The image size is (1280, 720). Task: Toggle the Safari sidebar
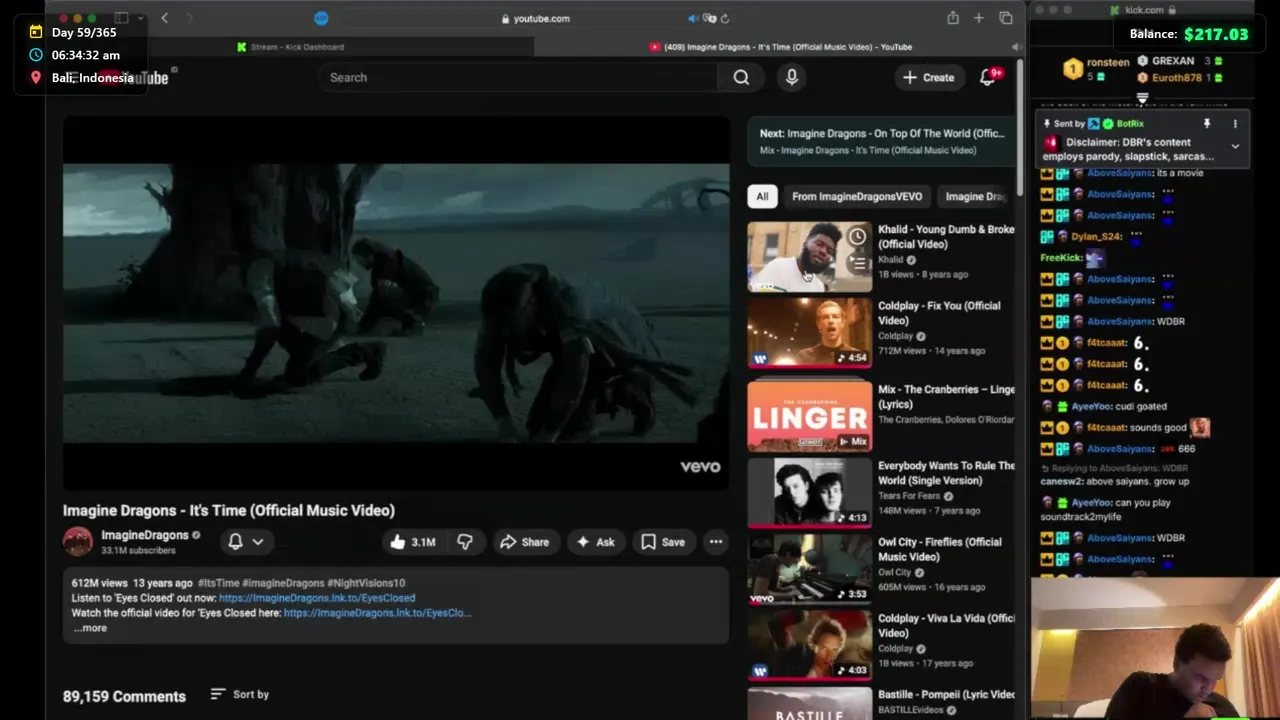(121, 18)
